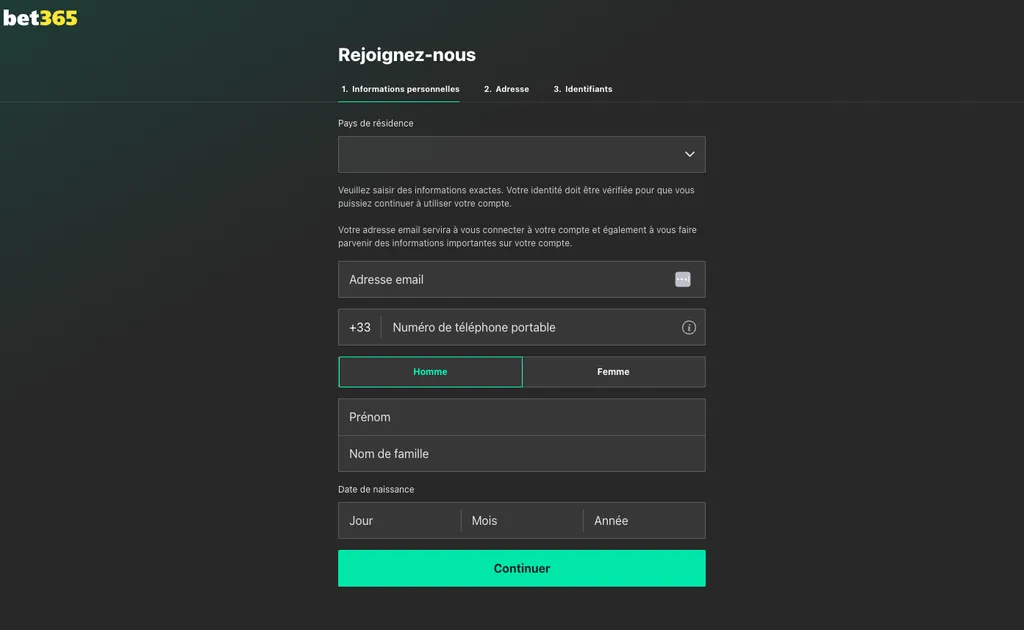Click the +33 phone country prefix
Image resolution: width=1024 pixels, height=630 pixels.
[359, 327]
